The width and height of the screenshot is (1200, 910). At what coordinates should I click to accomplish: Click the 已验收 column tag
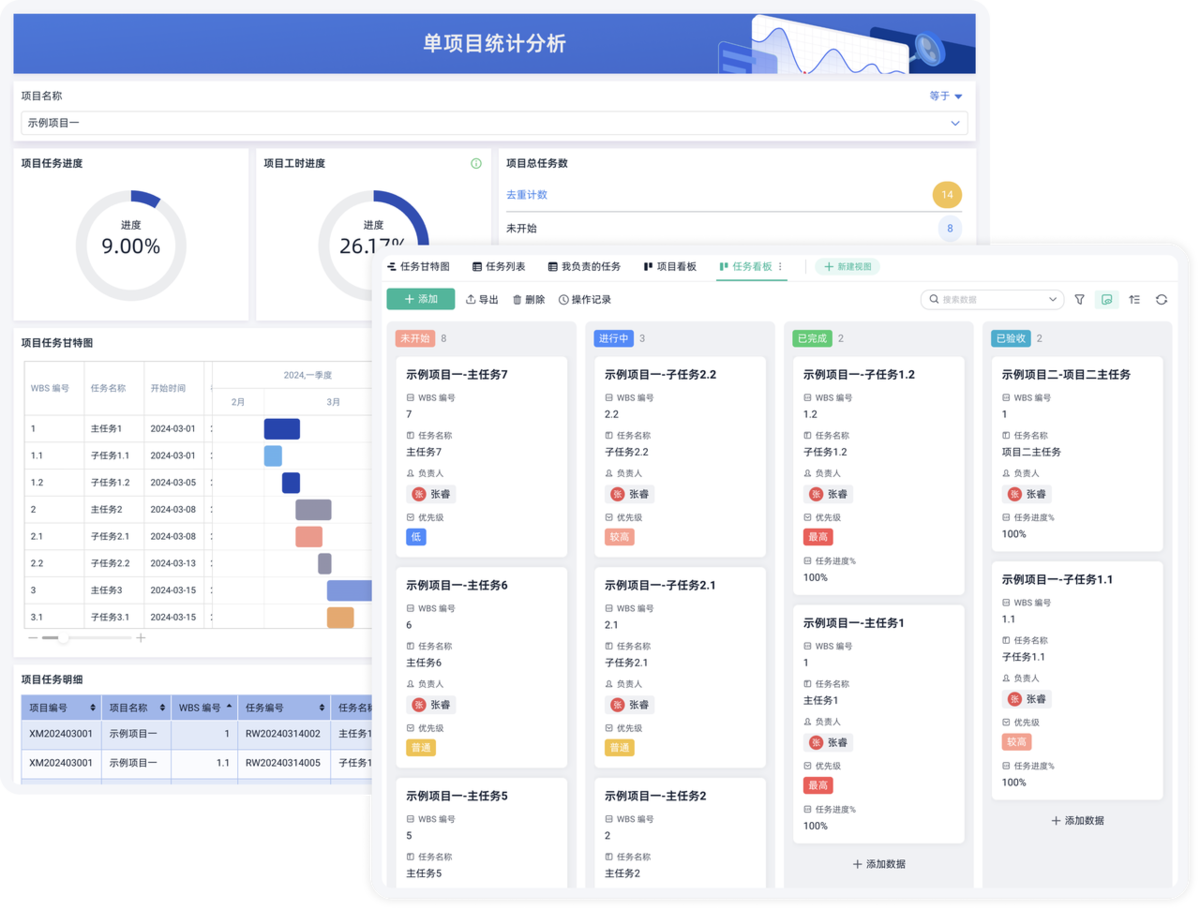point(1011,338)
